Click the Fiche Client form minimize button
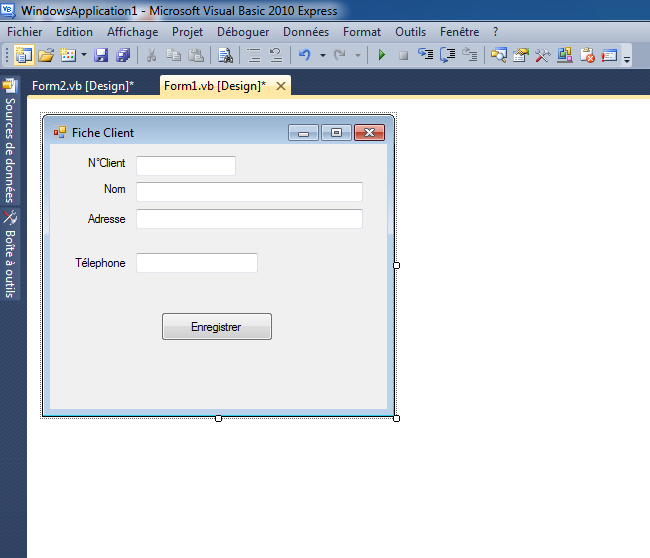 pos(303,133)
